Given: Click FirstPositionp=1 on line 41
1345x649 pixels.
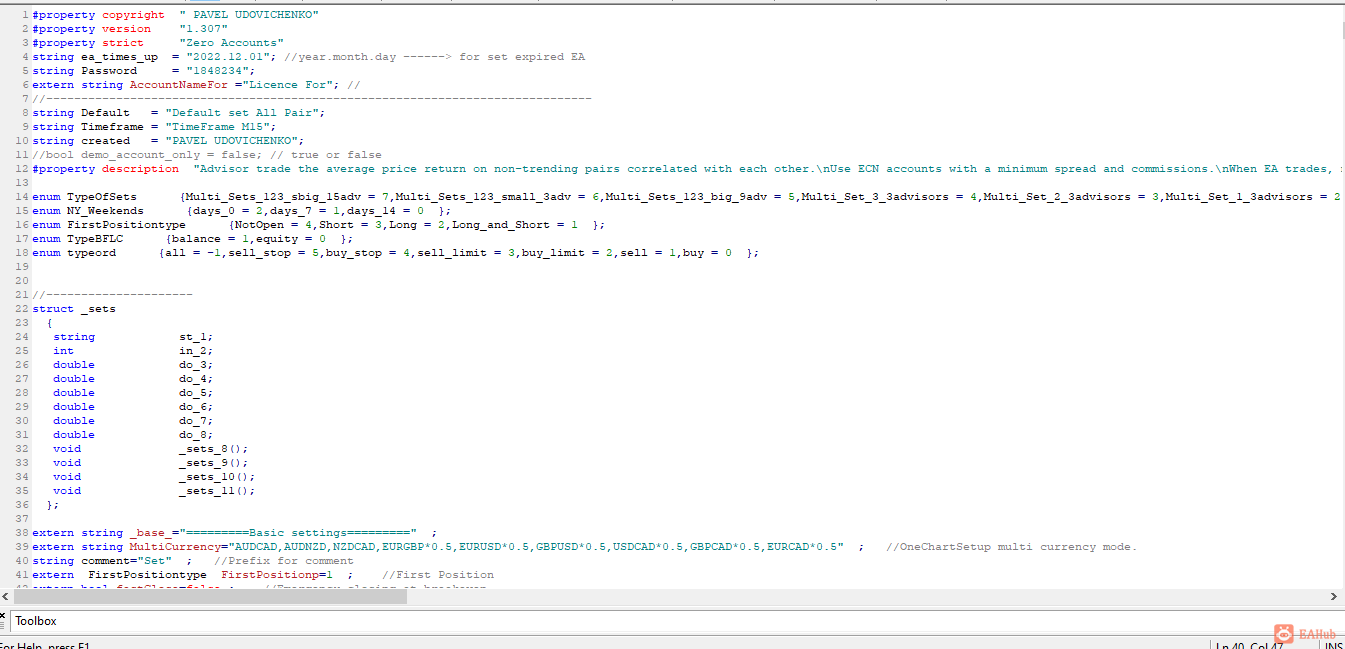Looking at the screenshot, I should tap(277, 575).
